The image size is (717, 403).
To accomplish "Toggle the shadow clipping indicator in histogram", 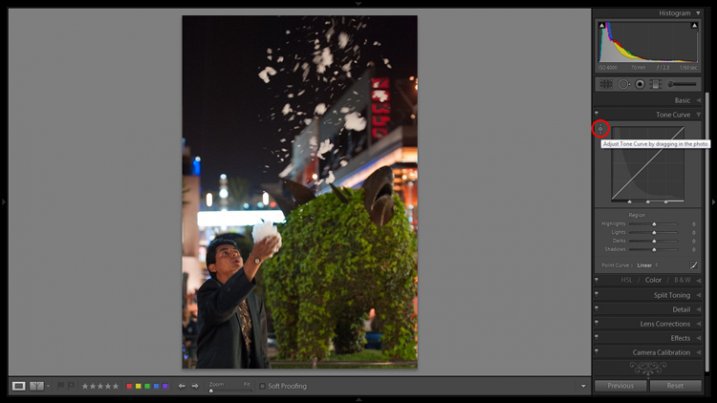I will click(x=601, y=25).
